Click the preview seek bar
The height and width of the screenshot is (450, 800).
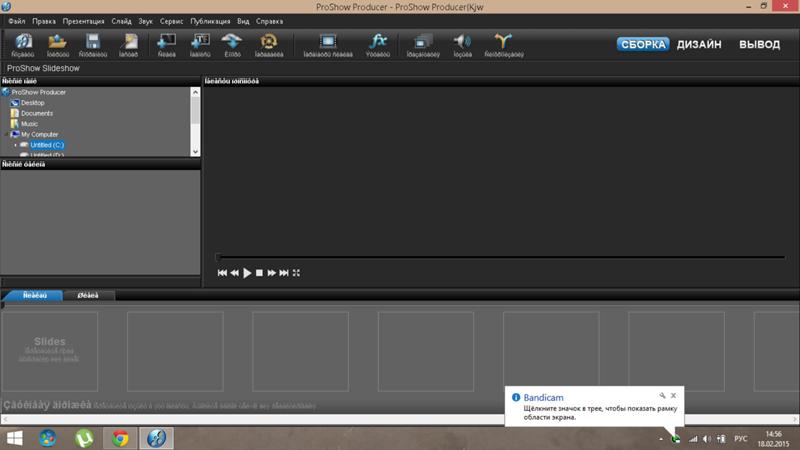pos(501,257)
